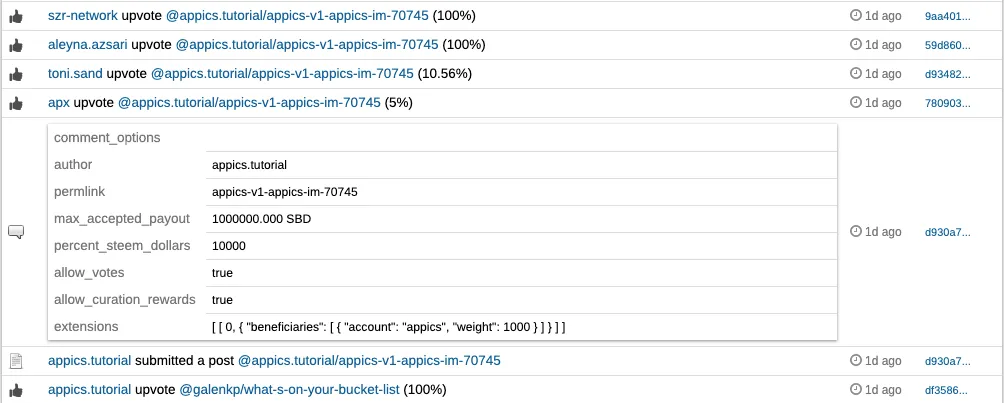Open toni.sand user link

[x=75, y=74]
